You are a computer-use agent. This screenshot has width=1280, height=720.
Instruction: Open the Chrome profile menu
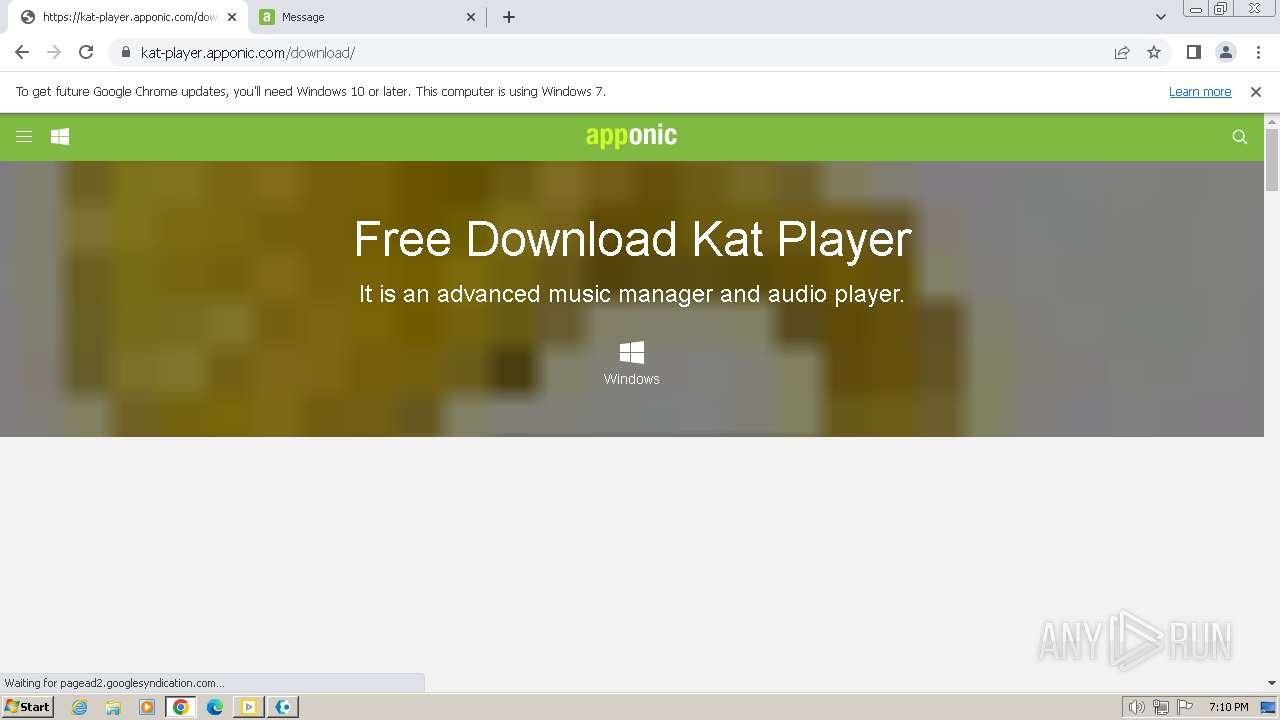pos(1225,53)
